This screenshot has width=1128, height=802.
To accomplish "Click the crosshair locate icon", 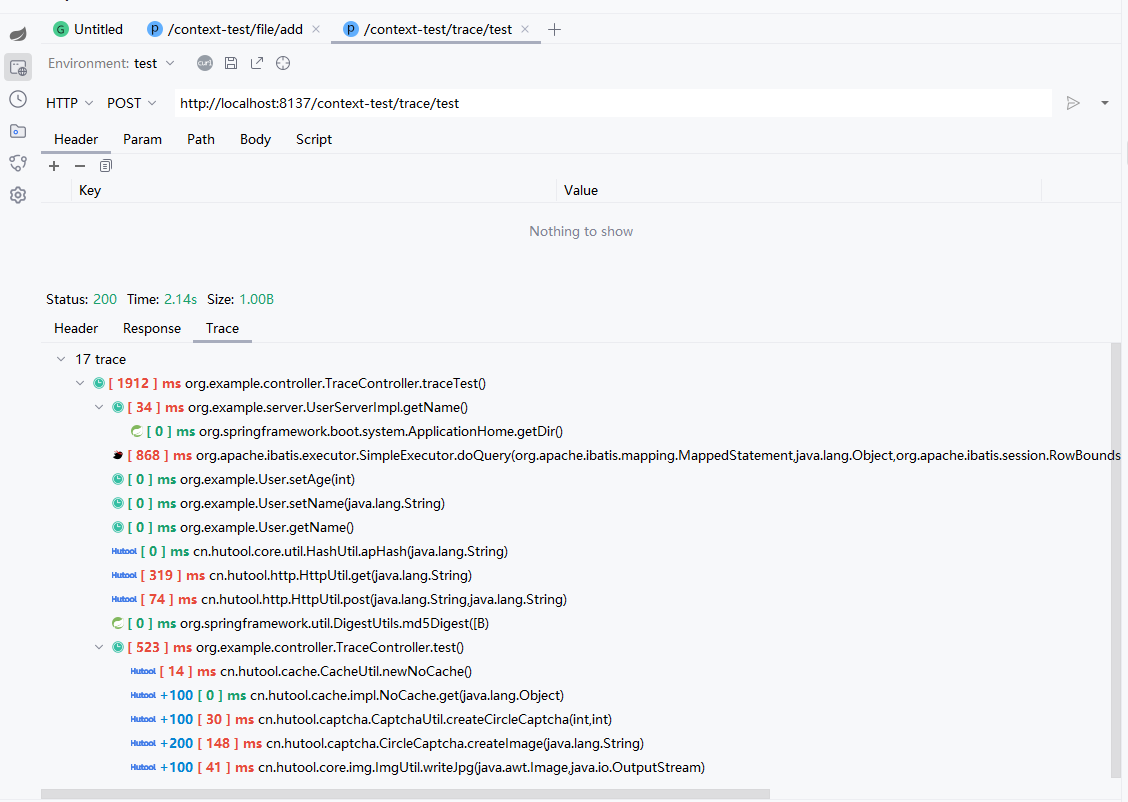I will pyautogui.click(x=283, y=63).
